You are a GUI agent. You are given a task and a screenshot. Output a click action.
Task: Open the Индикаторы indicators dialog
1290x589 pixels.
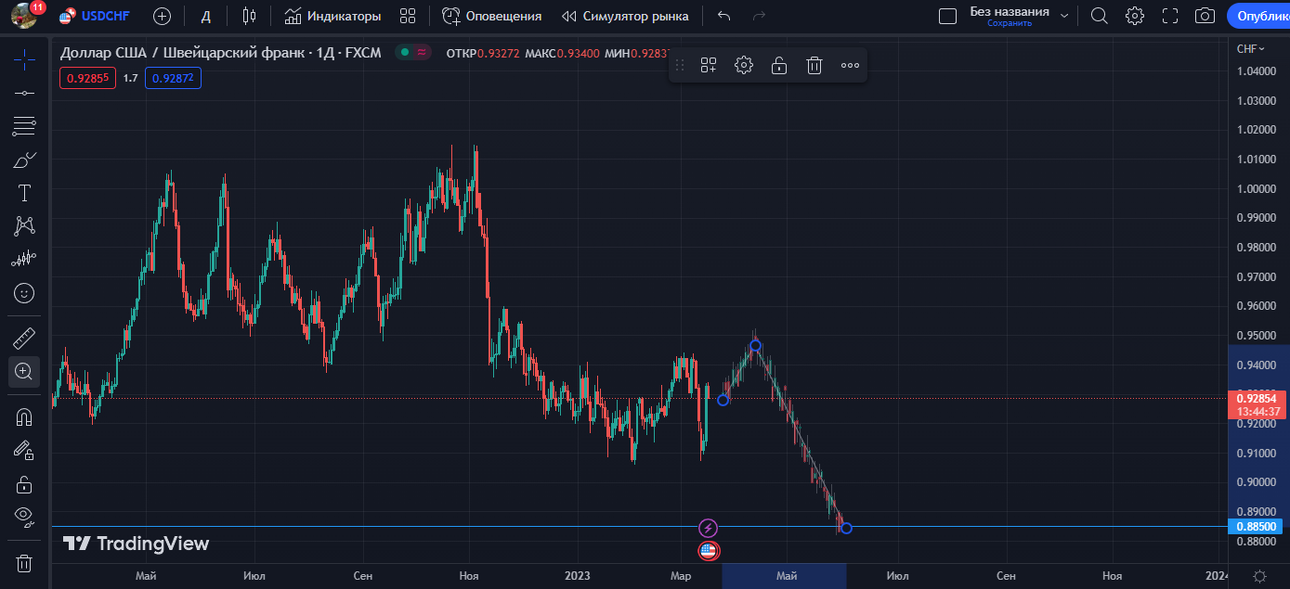click(x=333, y=16)
